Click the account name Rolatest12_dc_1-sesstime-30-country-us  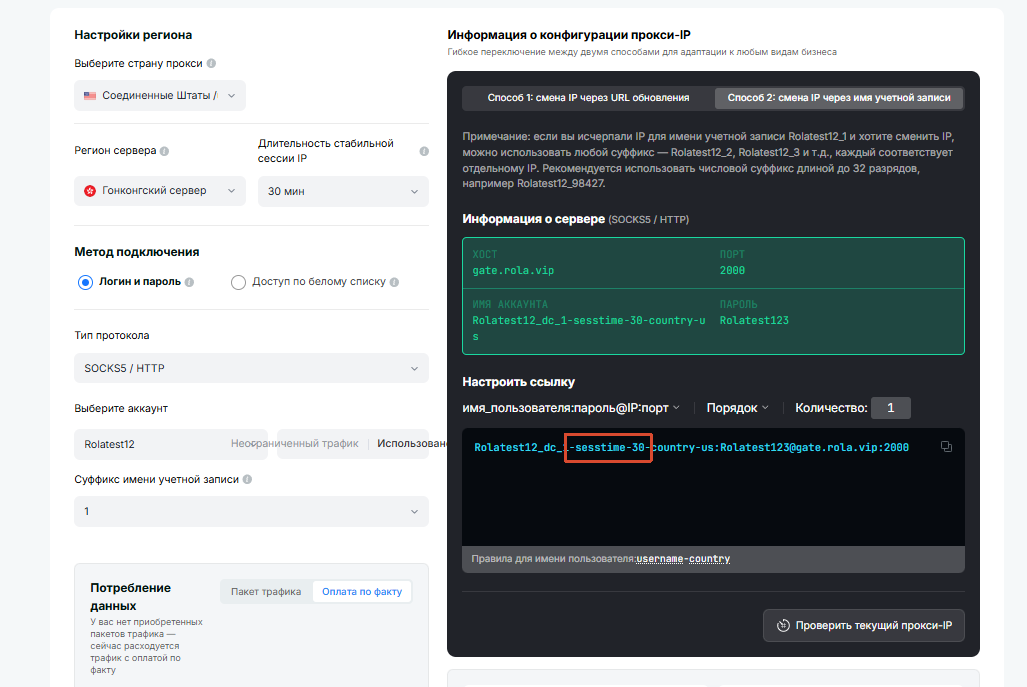tap(589, 328)
